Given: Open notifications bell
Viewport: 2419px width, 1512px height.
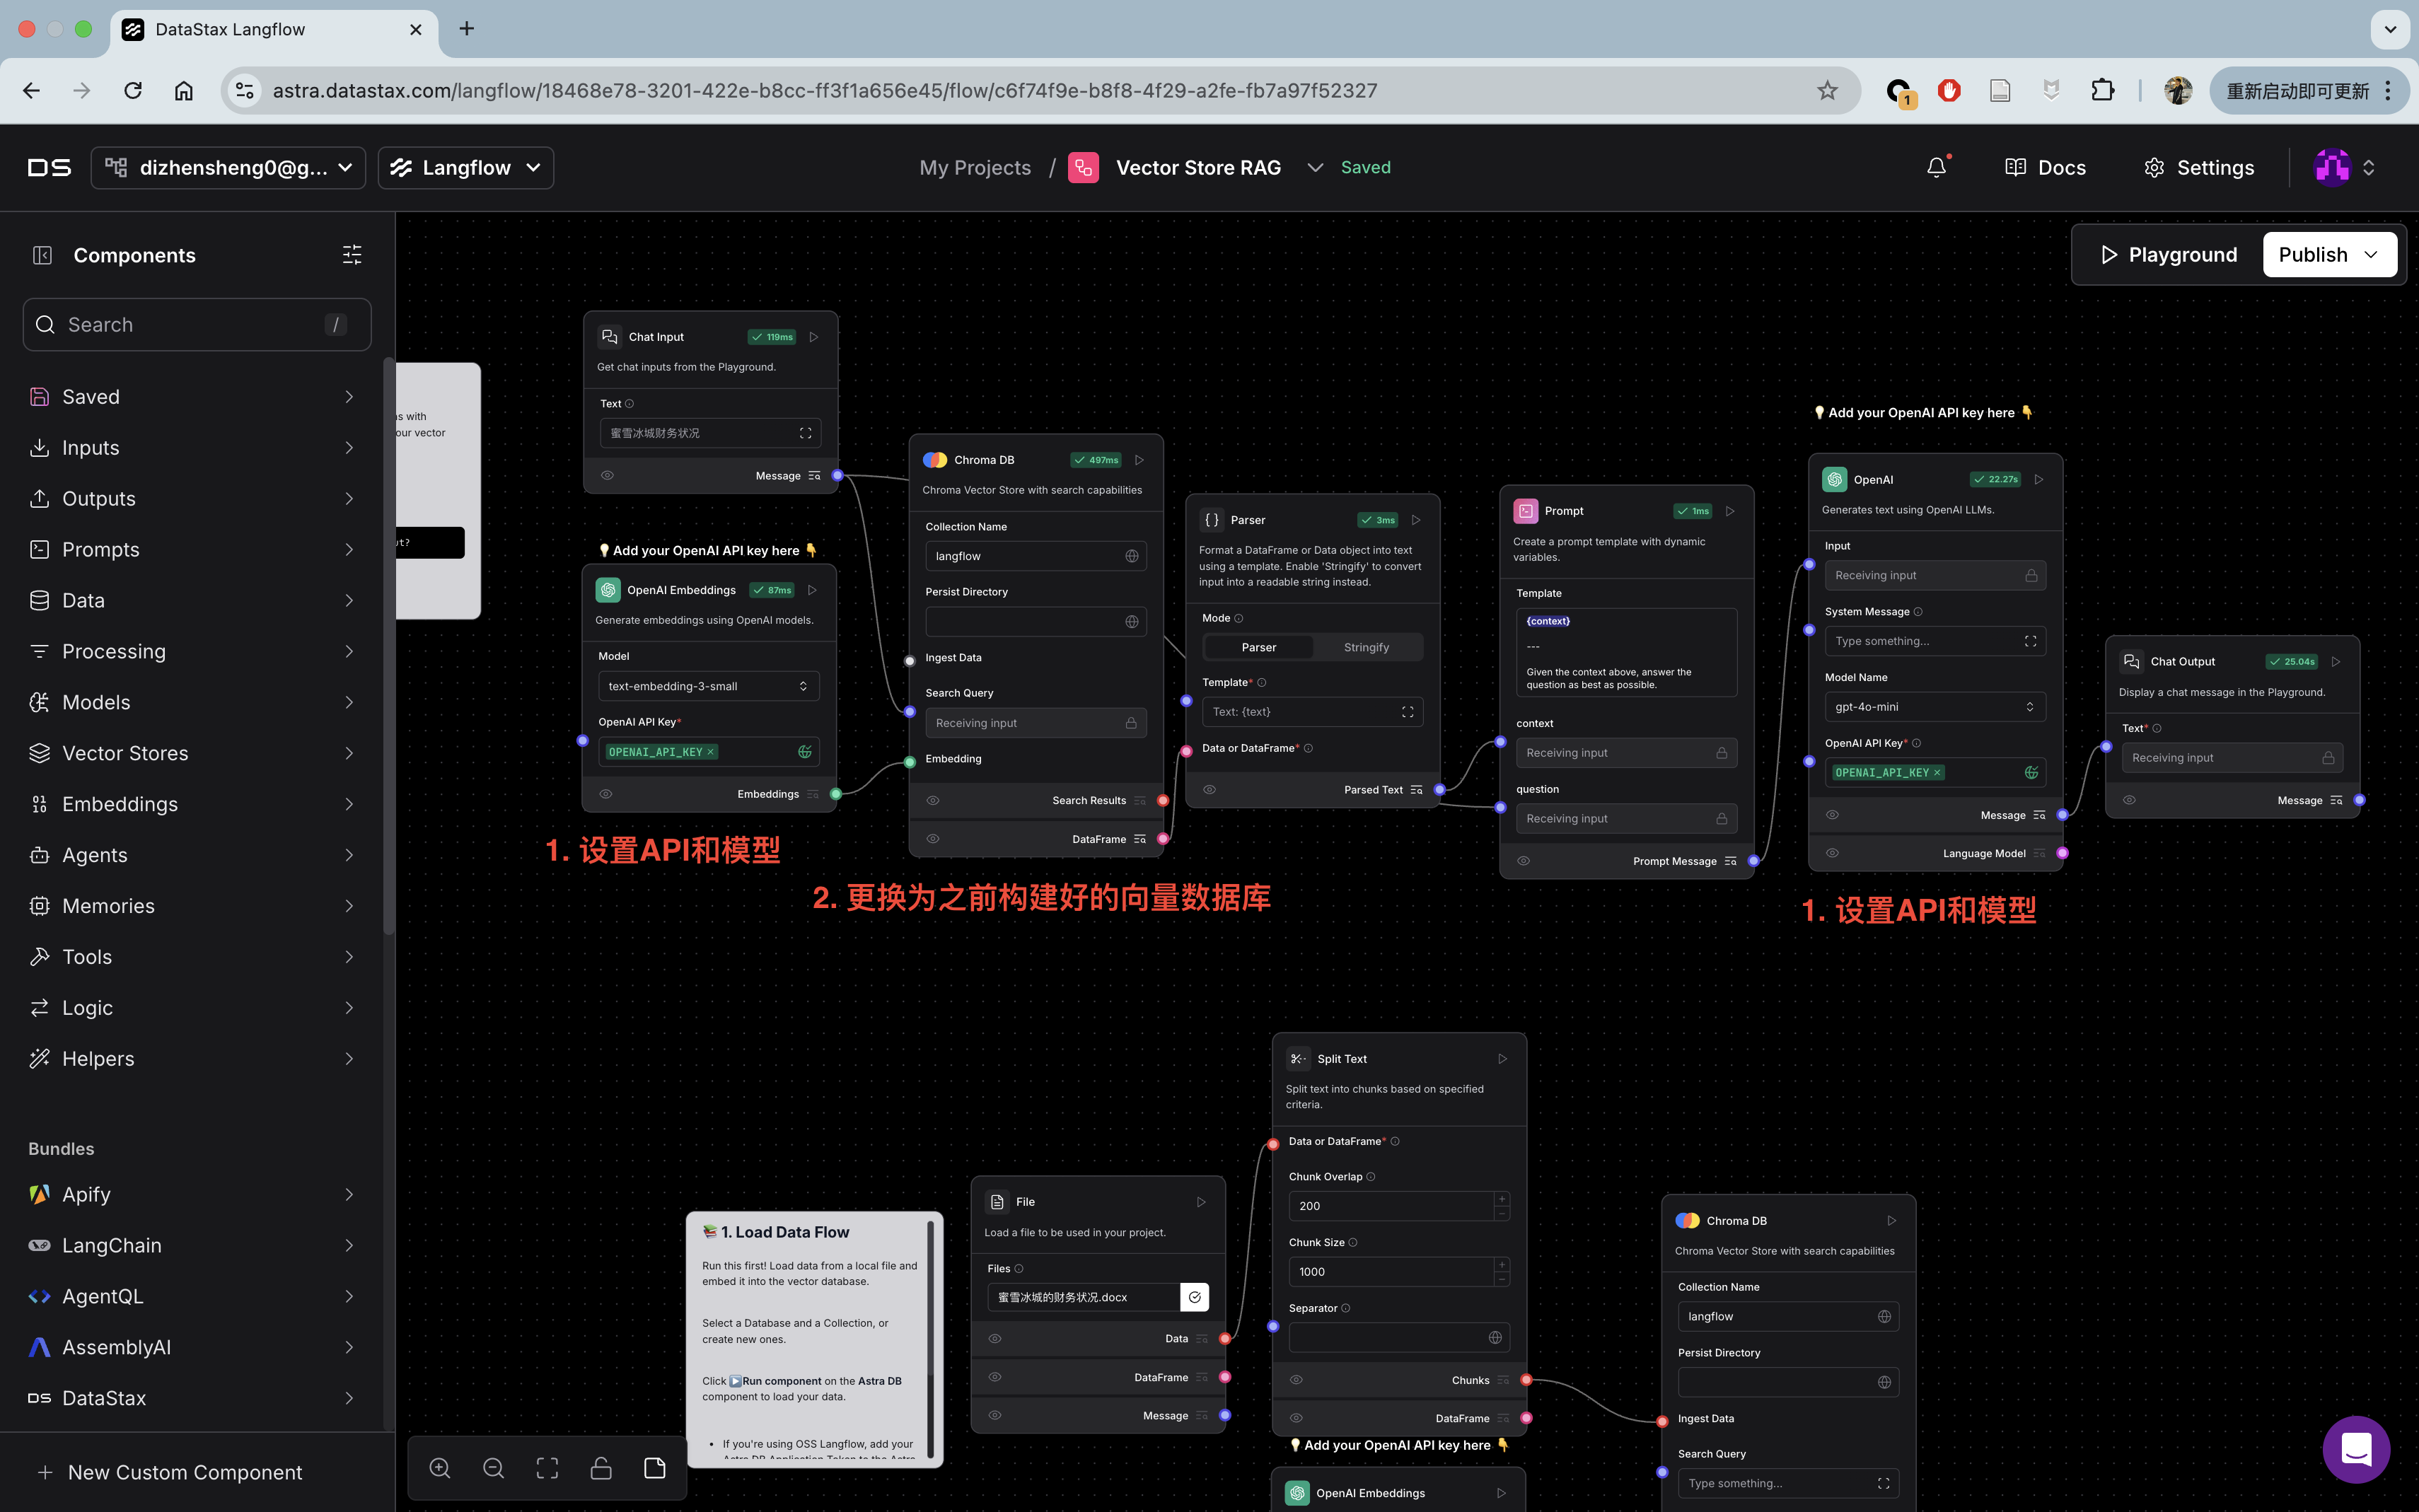Looking at the screenshot, I should 1937,167.
